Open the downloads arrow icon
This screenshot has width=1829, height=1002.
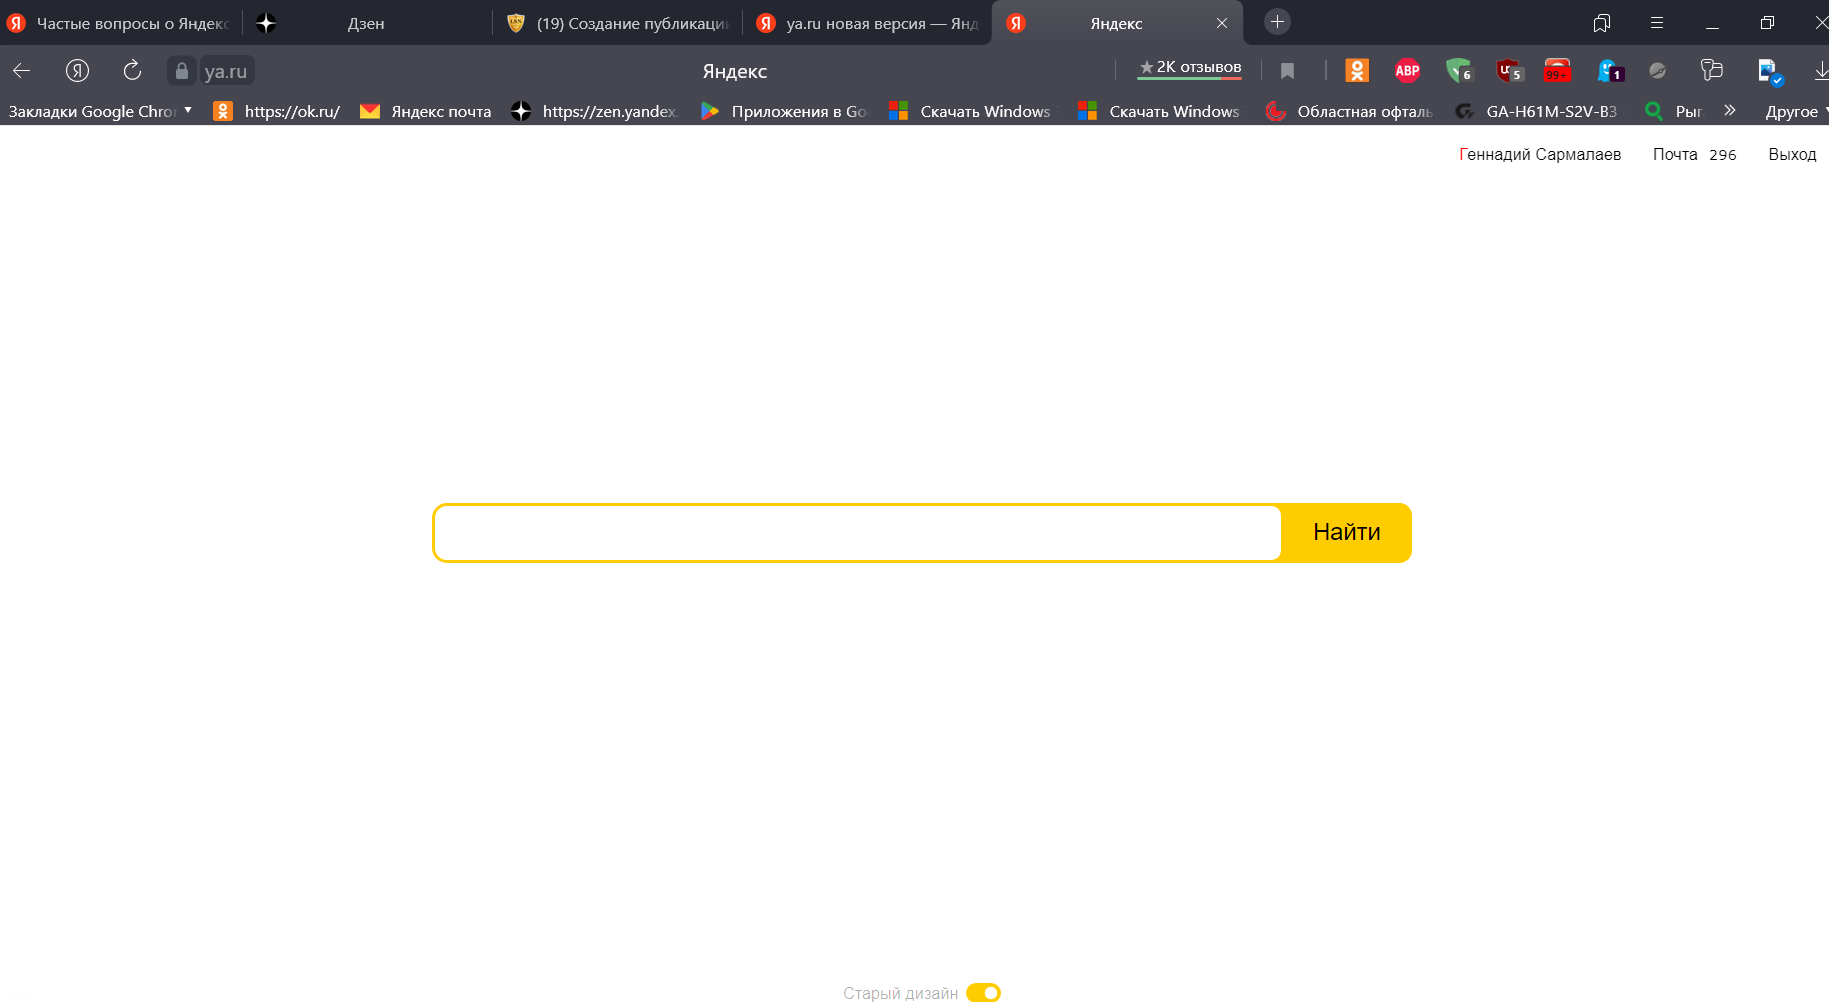pyautogui.click(x=1820, y=70)
